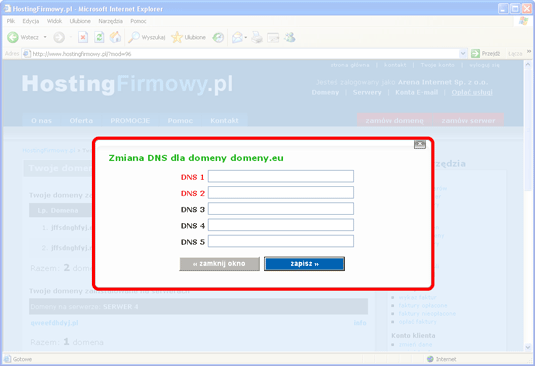
Task: Open the Pomoc menu in menu bar
Action: tap(138, 21)
